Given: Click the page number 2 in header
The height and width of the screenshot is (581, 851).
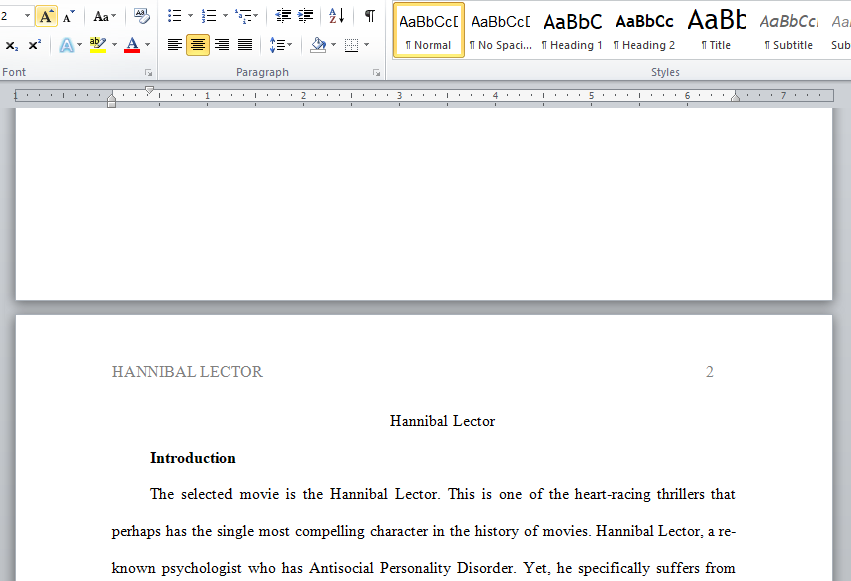Looking at the screenshot, I should coord(709,372).
